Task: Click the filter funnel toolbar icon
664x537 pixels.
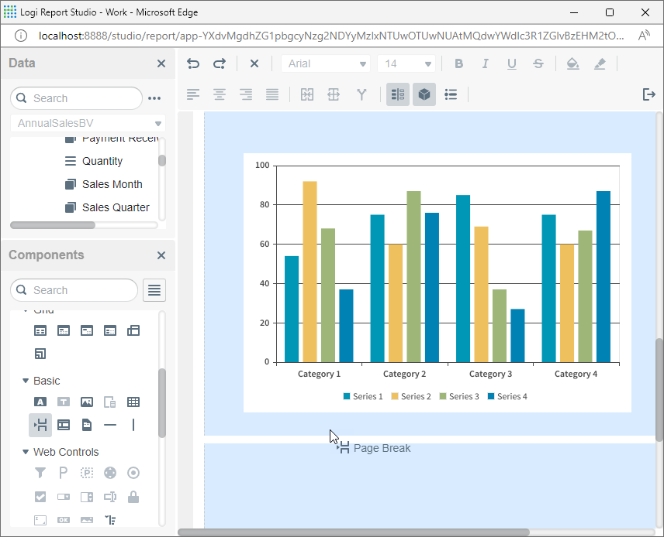Action: 361,95
